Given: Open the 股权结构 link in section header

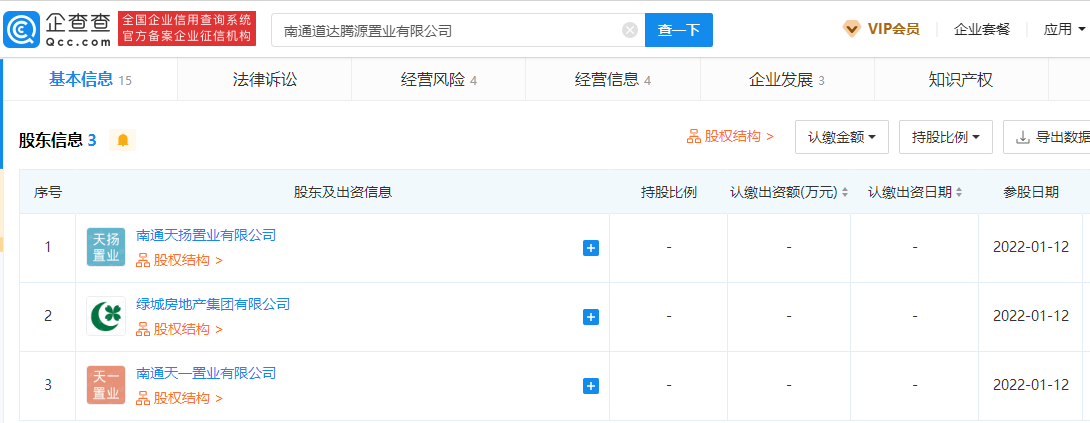Looking at the screenshot, I should [730, 136].
